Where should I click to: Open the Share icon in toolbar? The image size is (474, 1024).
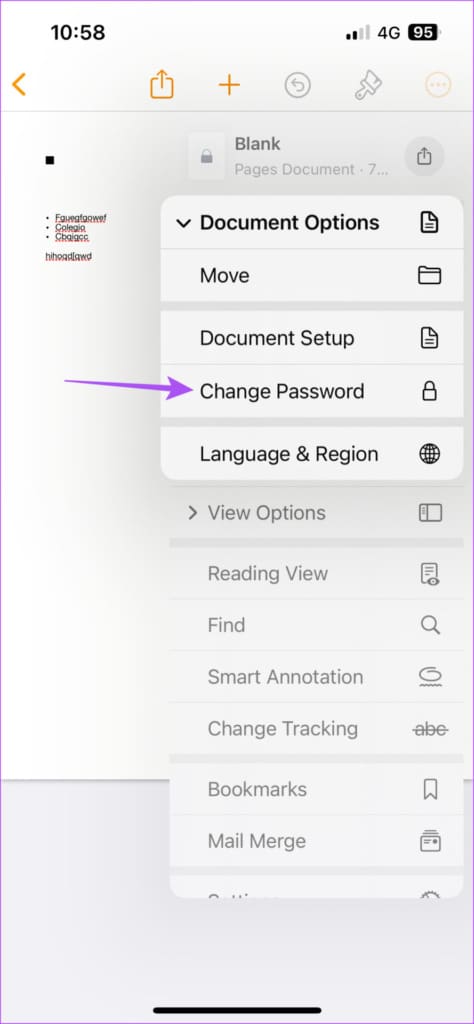[x=161, y=84]
